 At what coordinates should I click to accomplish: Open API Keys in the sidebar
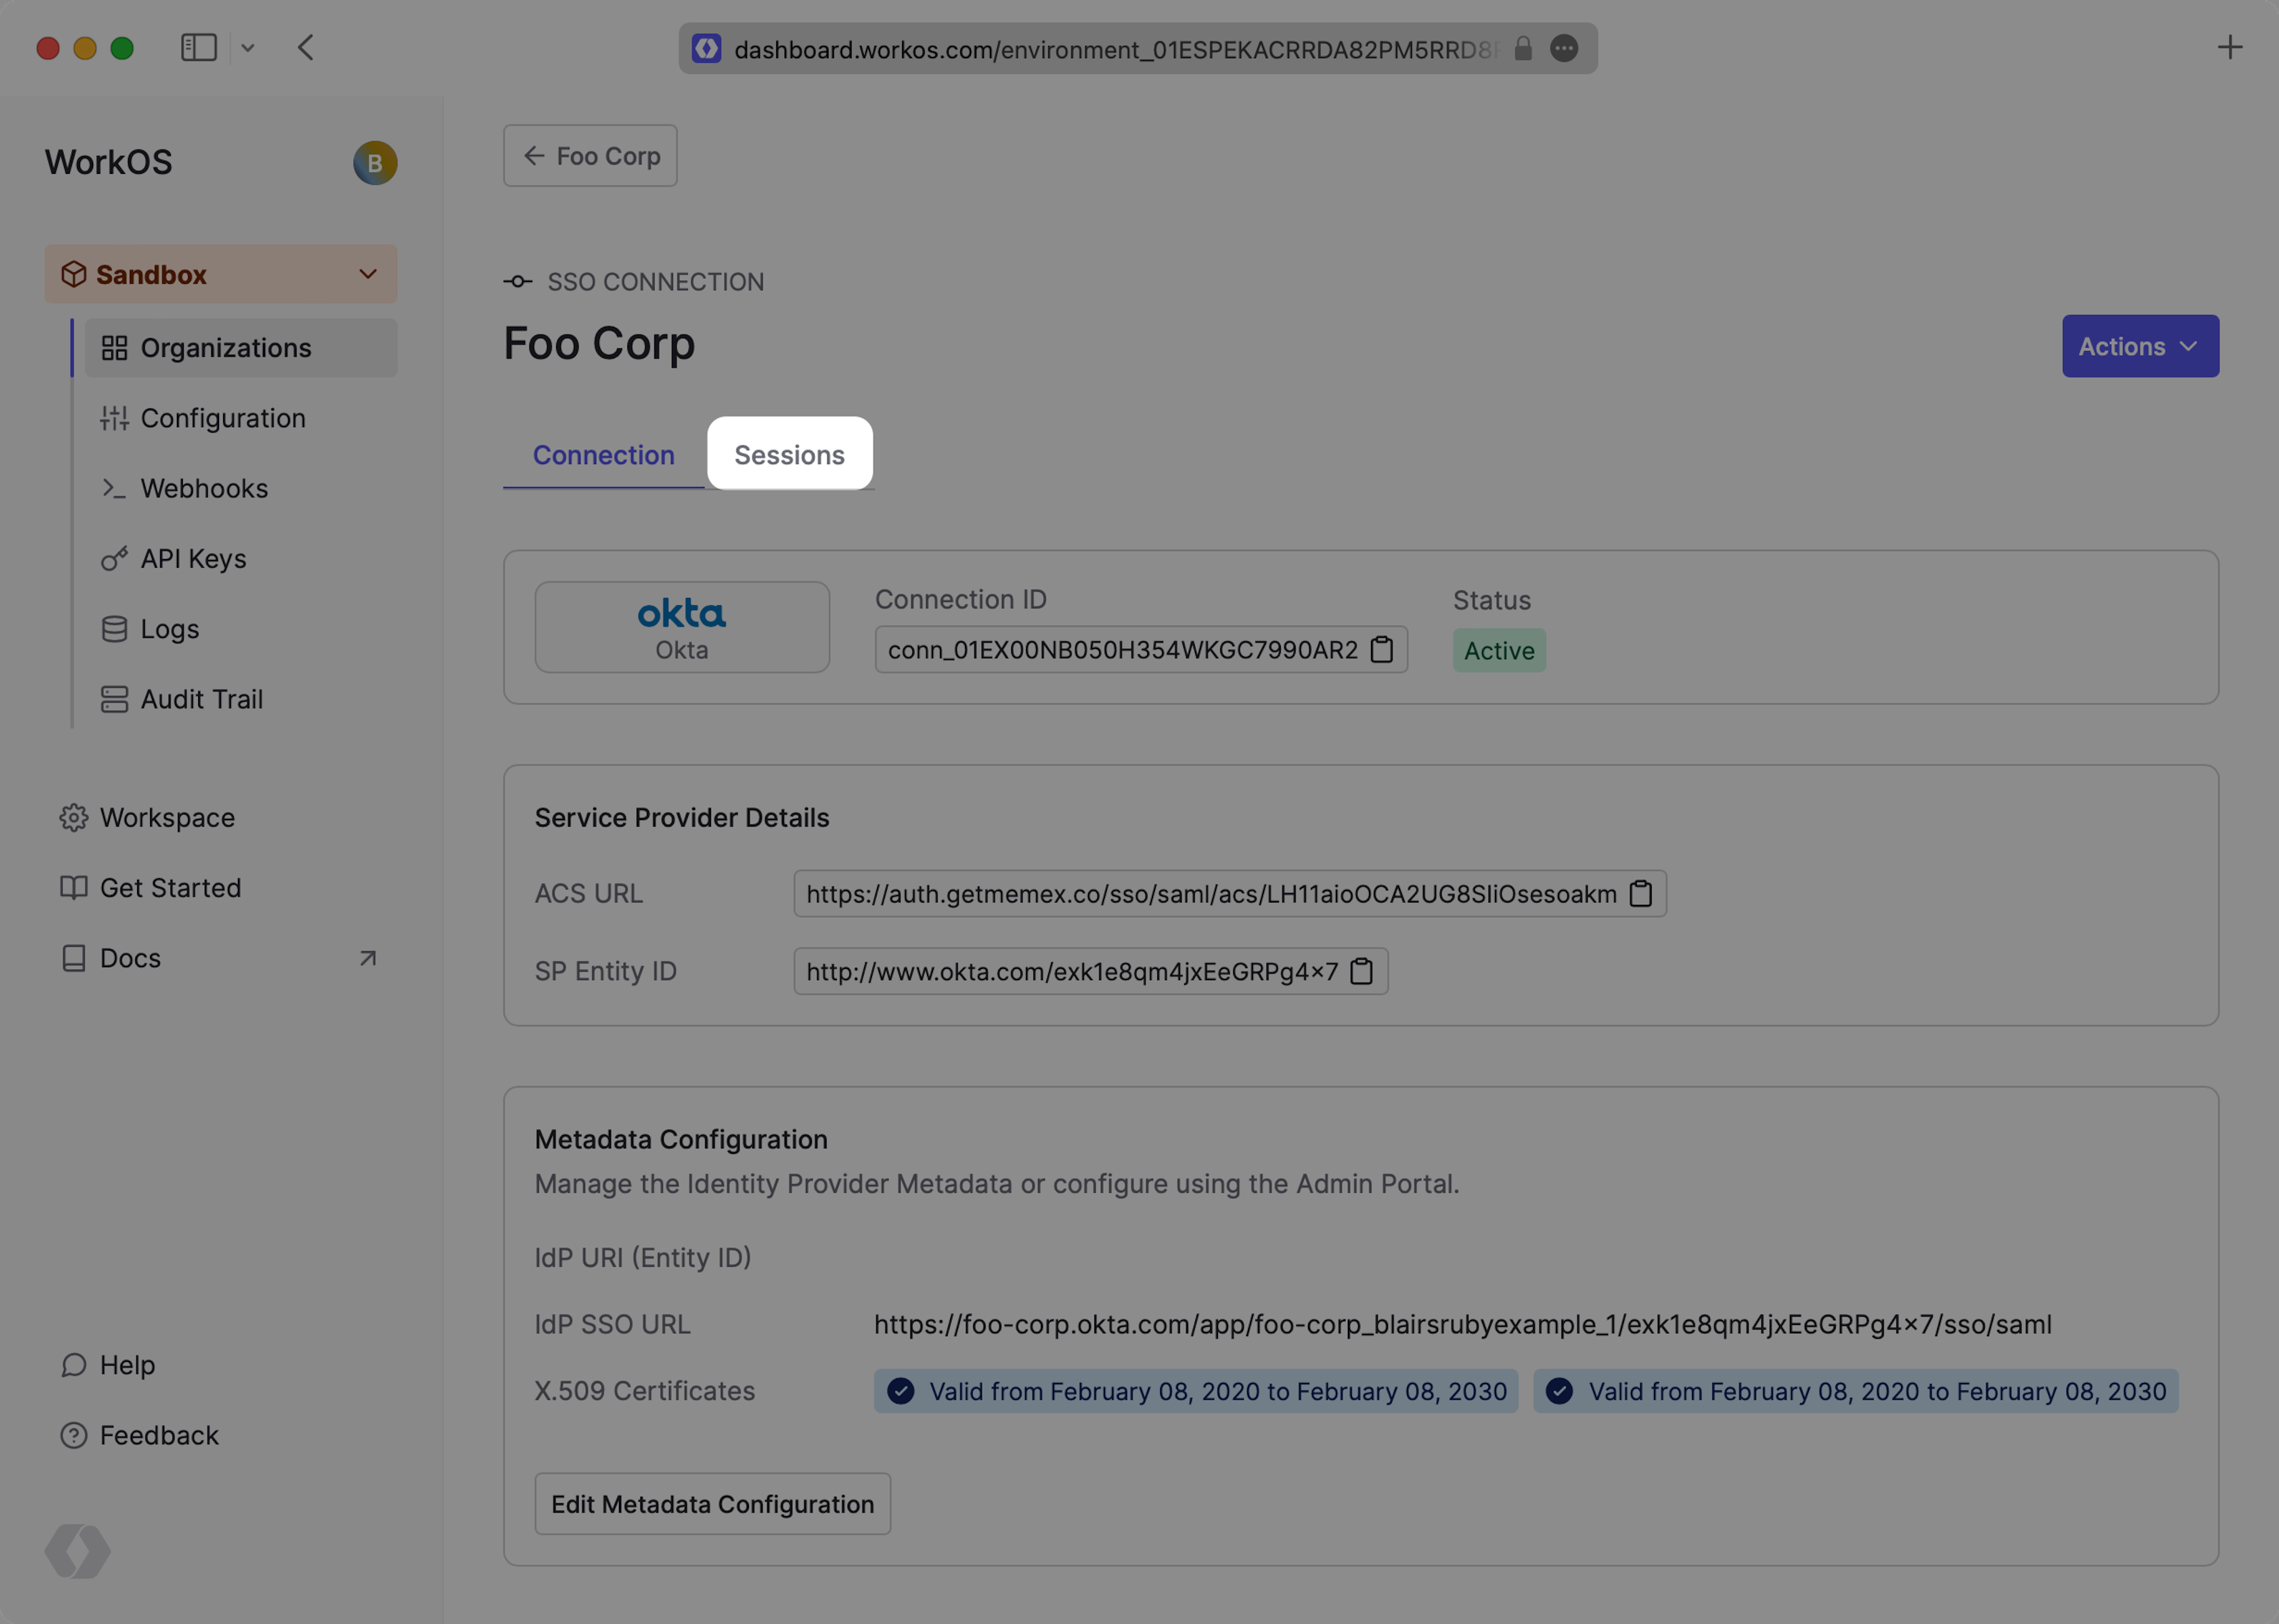pos(193,559)
